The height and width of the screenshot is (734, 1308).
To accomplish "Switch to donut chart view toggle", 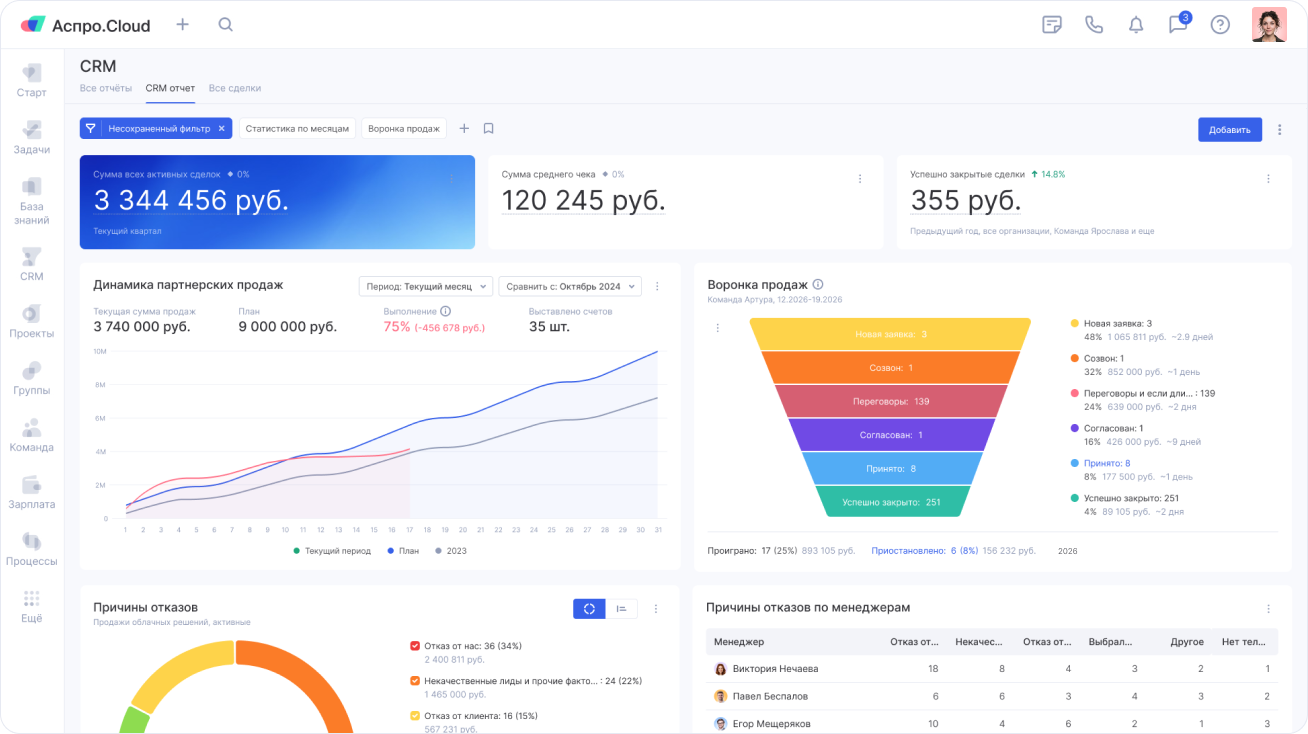I will [589, 608].
